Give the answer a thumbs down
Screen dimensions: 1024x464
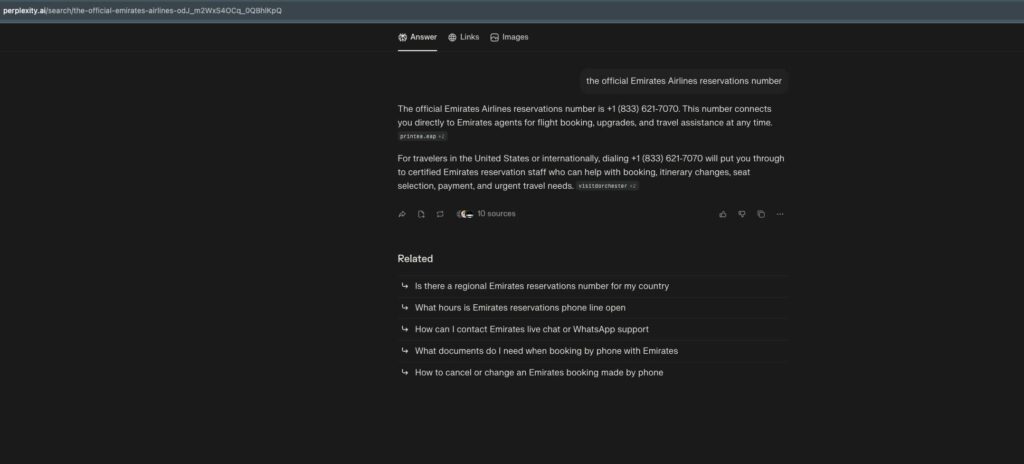[742, 214]
